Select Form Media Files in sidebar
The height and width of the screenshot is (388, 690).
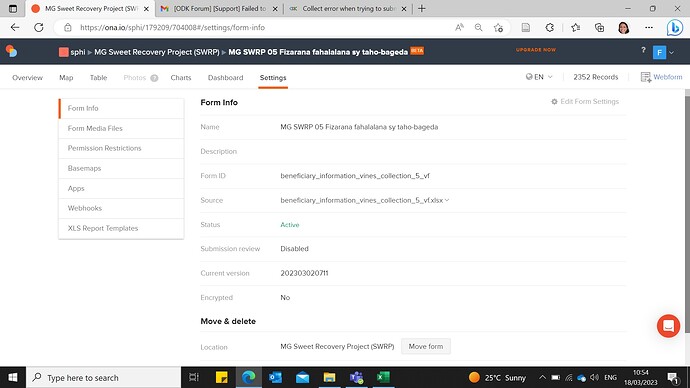point(121,128)
